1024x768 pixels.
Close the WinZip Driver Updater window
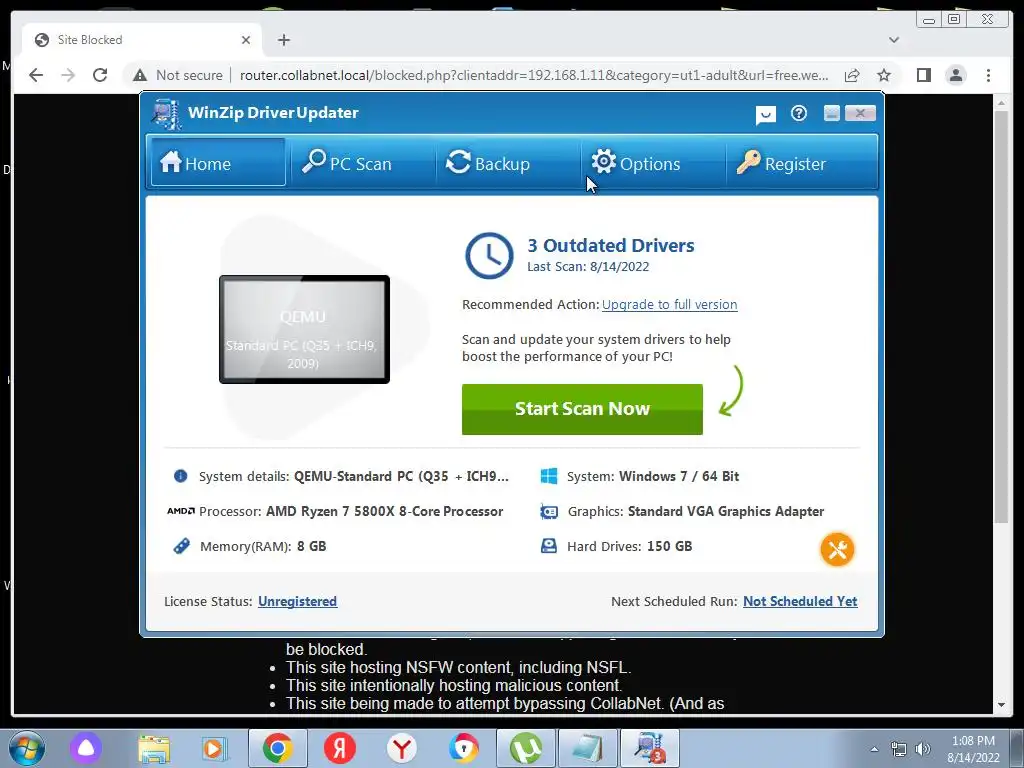coord(860,113)
